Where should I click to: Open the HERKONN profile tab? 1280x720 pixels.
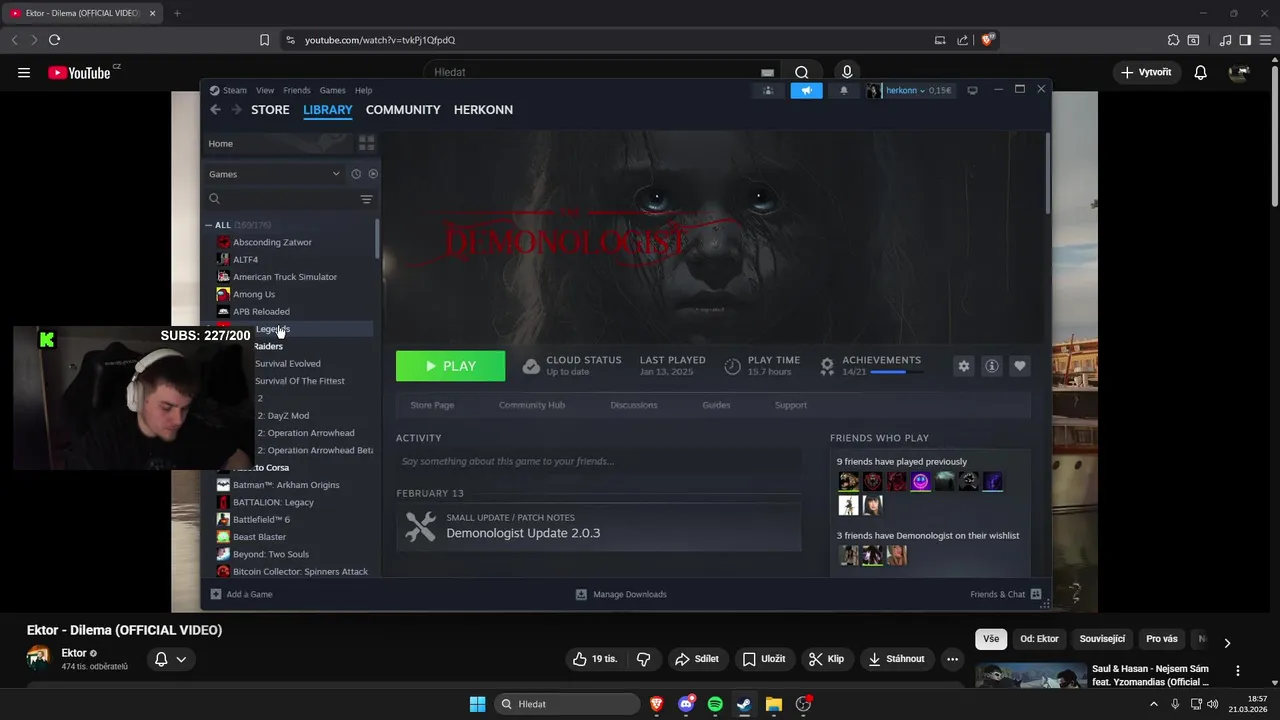pos(483,110)
